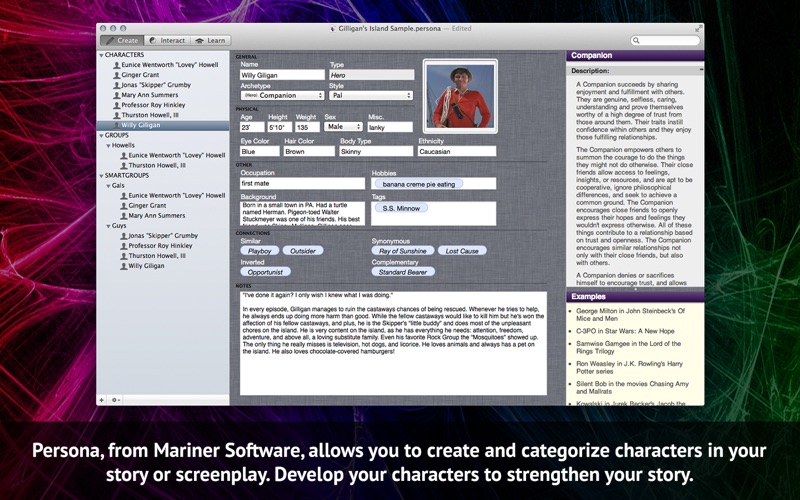Collapse the Gals smartgroup
This screenshot has width=800, height=500.
pyautogui.click(x=106, y=185)
